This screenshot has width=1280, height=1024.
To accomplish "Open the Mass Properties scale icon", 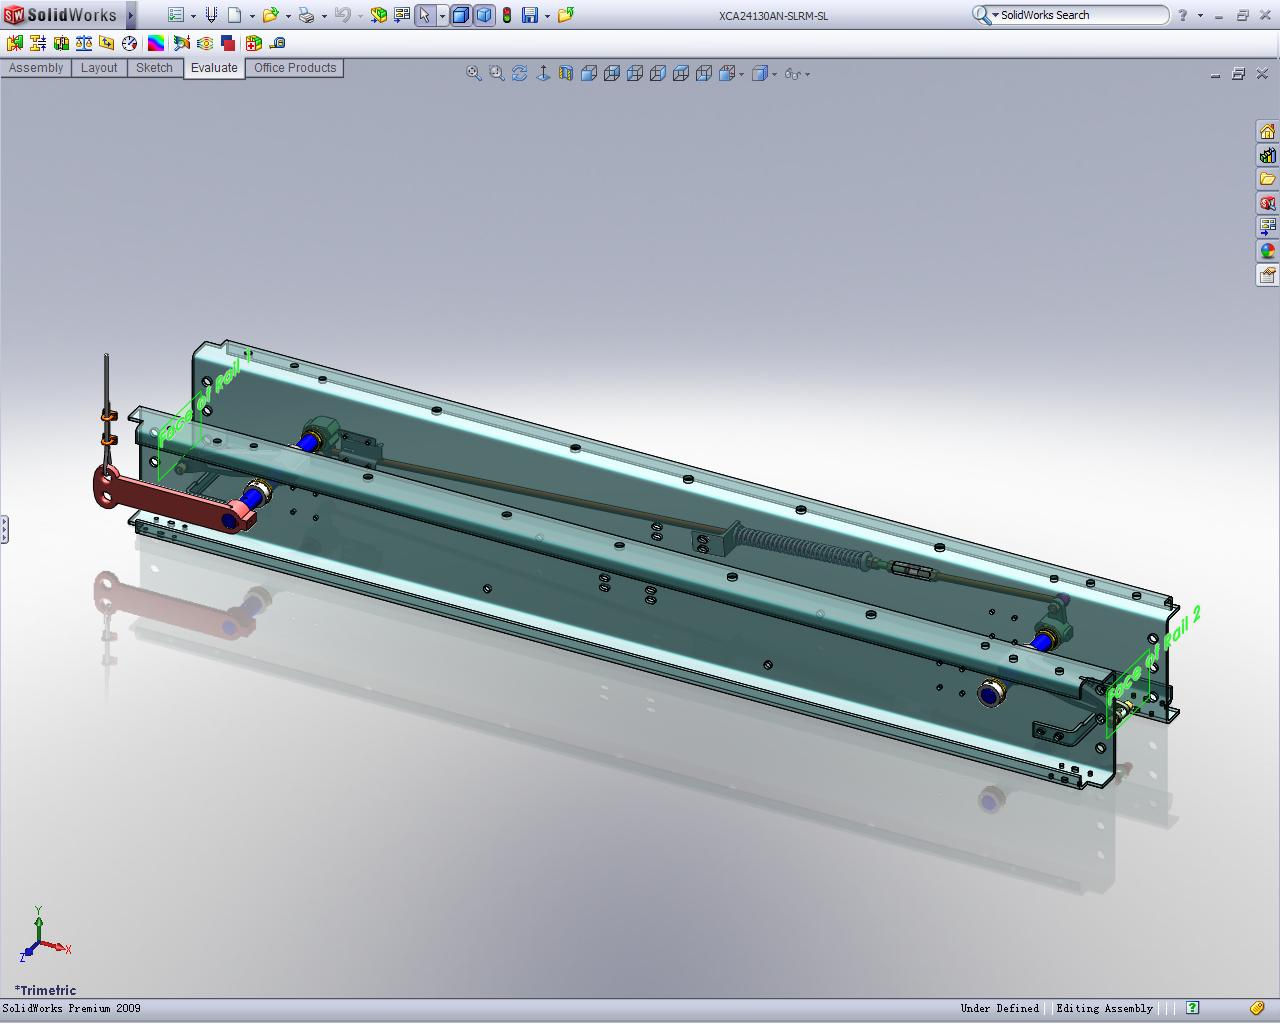I will point(84,43).
